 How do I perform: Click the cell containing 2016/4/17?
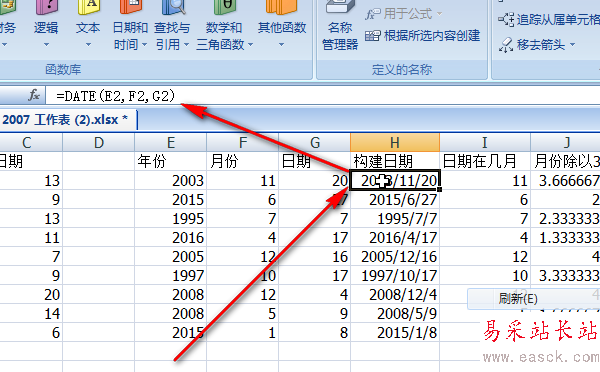[x=395, y=238]
